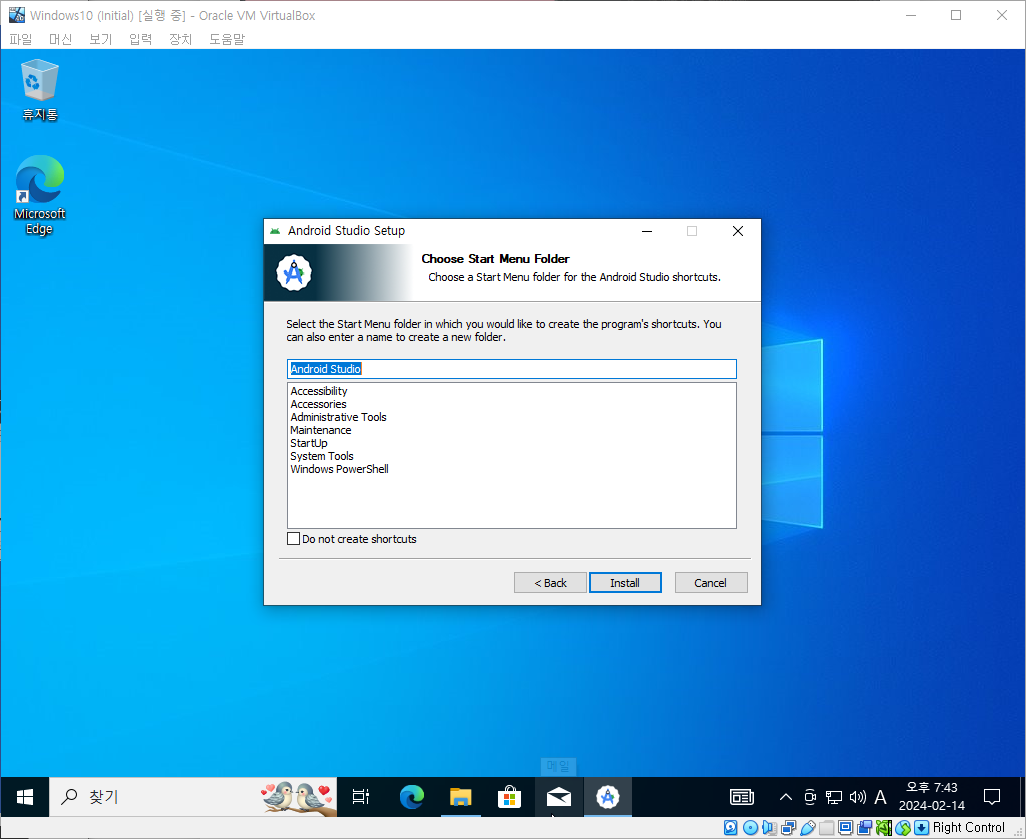Open the VirtualBox 파일 menu
1026x839 pixels.
point(21,39)
